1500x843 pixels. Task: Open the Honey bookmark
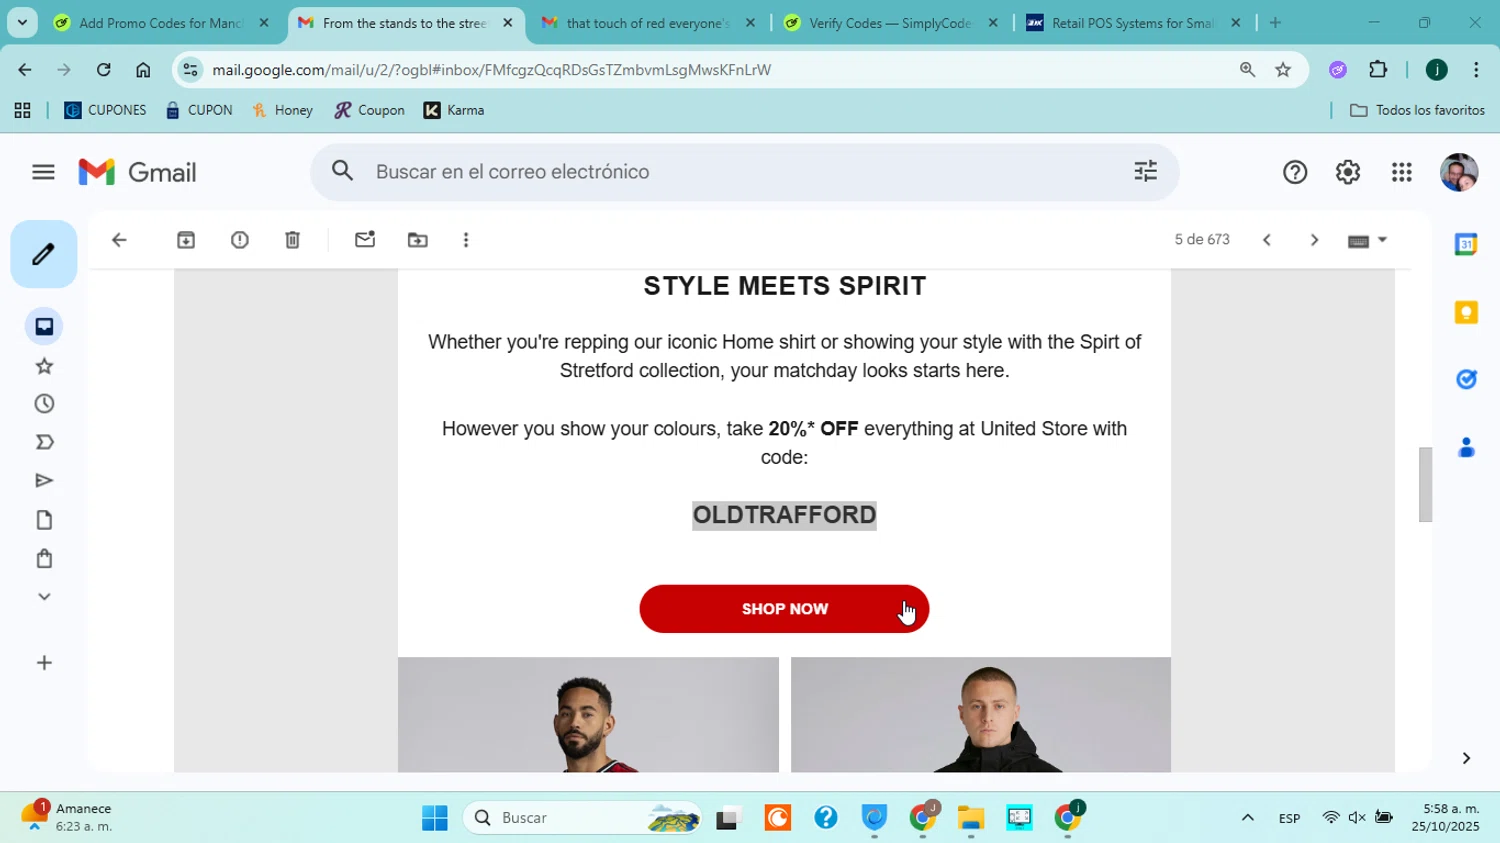(283, 110)
